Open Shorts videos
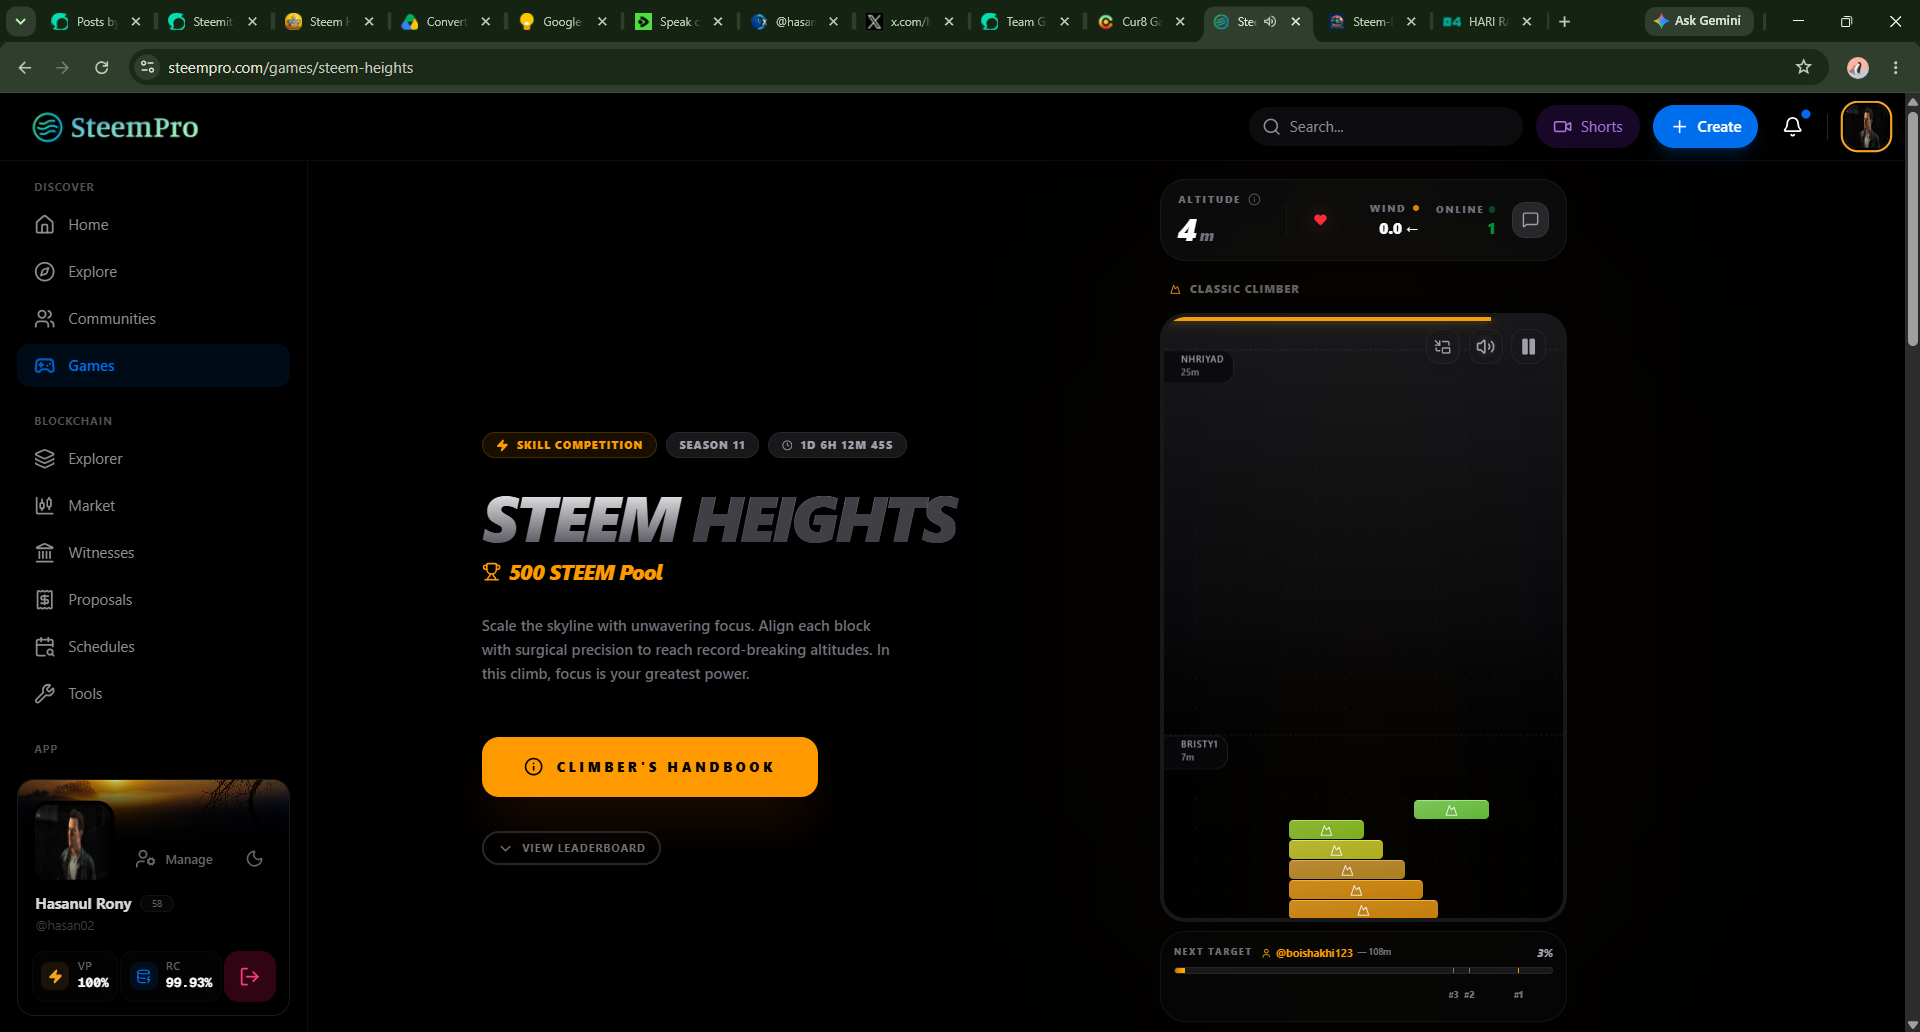1920x1032 pixels. 1588,126
